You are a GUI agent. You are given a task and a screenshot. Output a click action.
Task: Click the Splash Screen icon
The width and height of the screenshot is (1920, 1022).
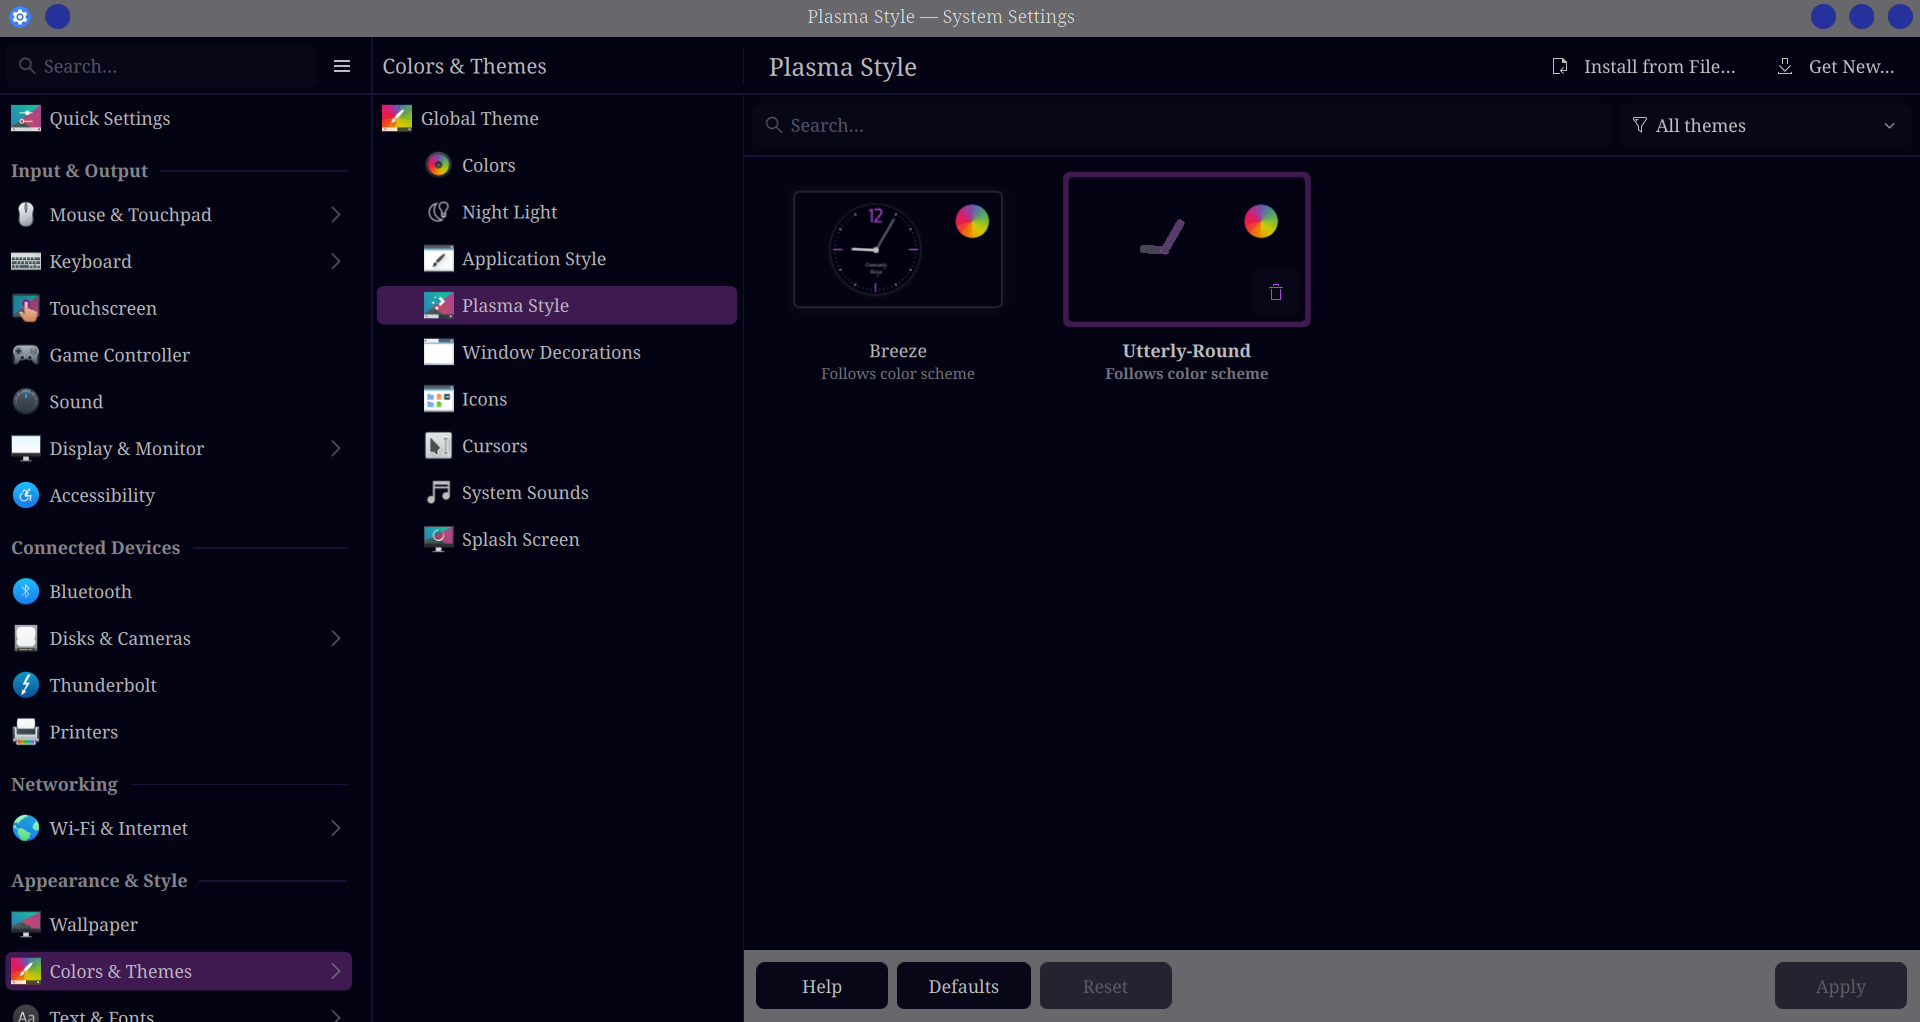click(x=438, y=539)
